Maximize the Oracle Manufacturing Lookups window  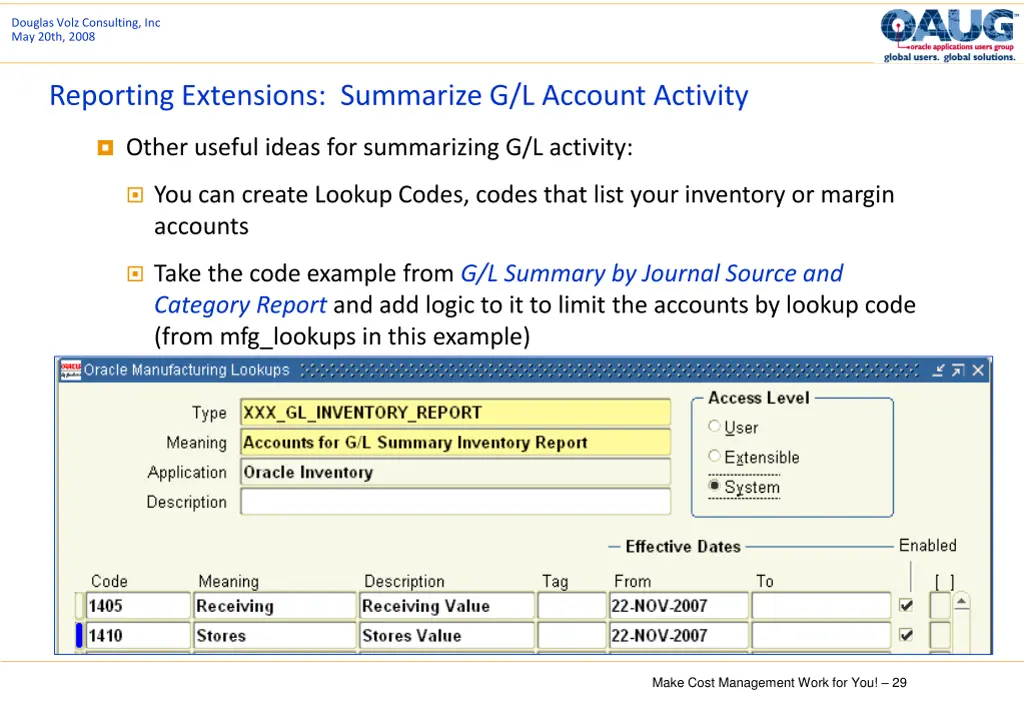coord(958,371)
